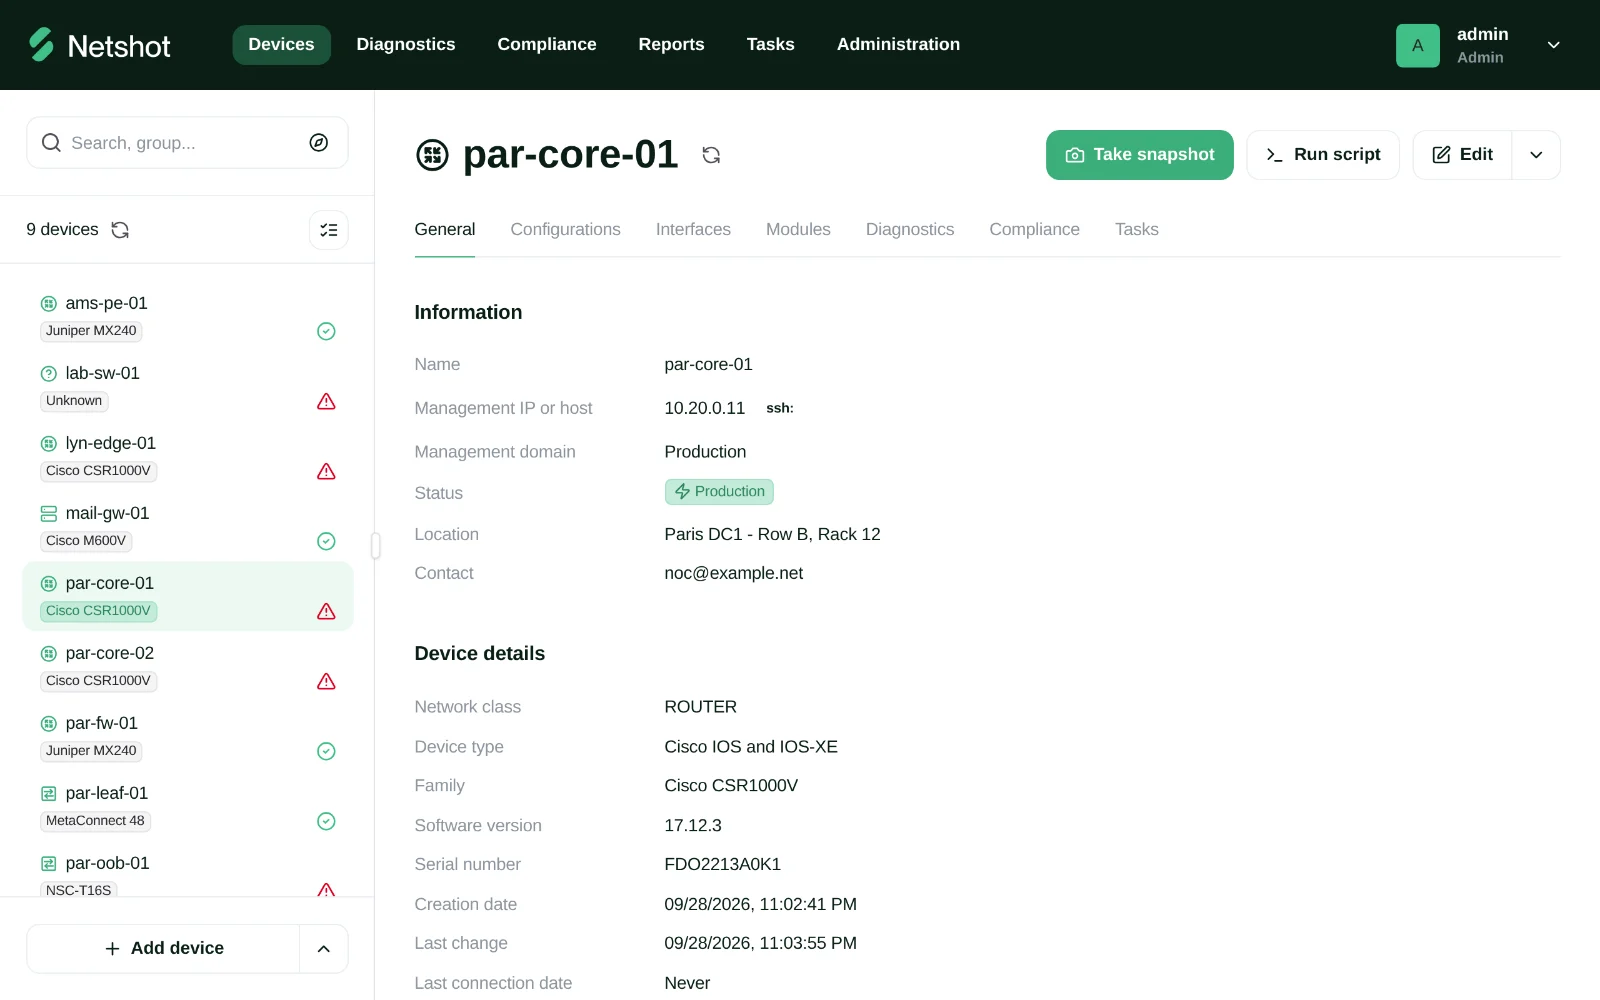Open the Administration top menu
1600x1000 pixels.
tap(898, 45)
